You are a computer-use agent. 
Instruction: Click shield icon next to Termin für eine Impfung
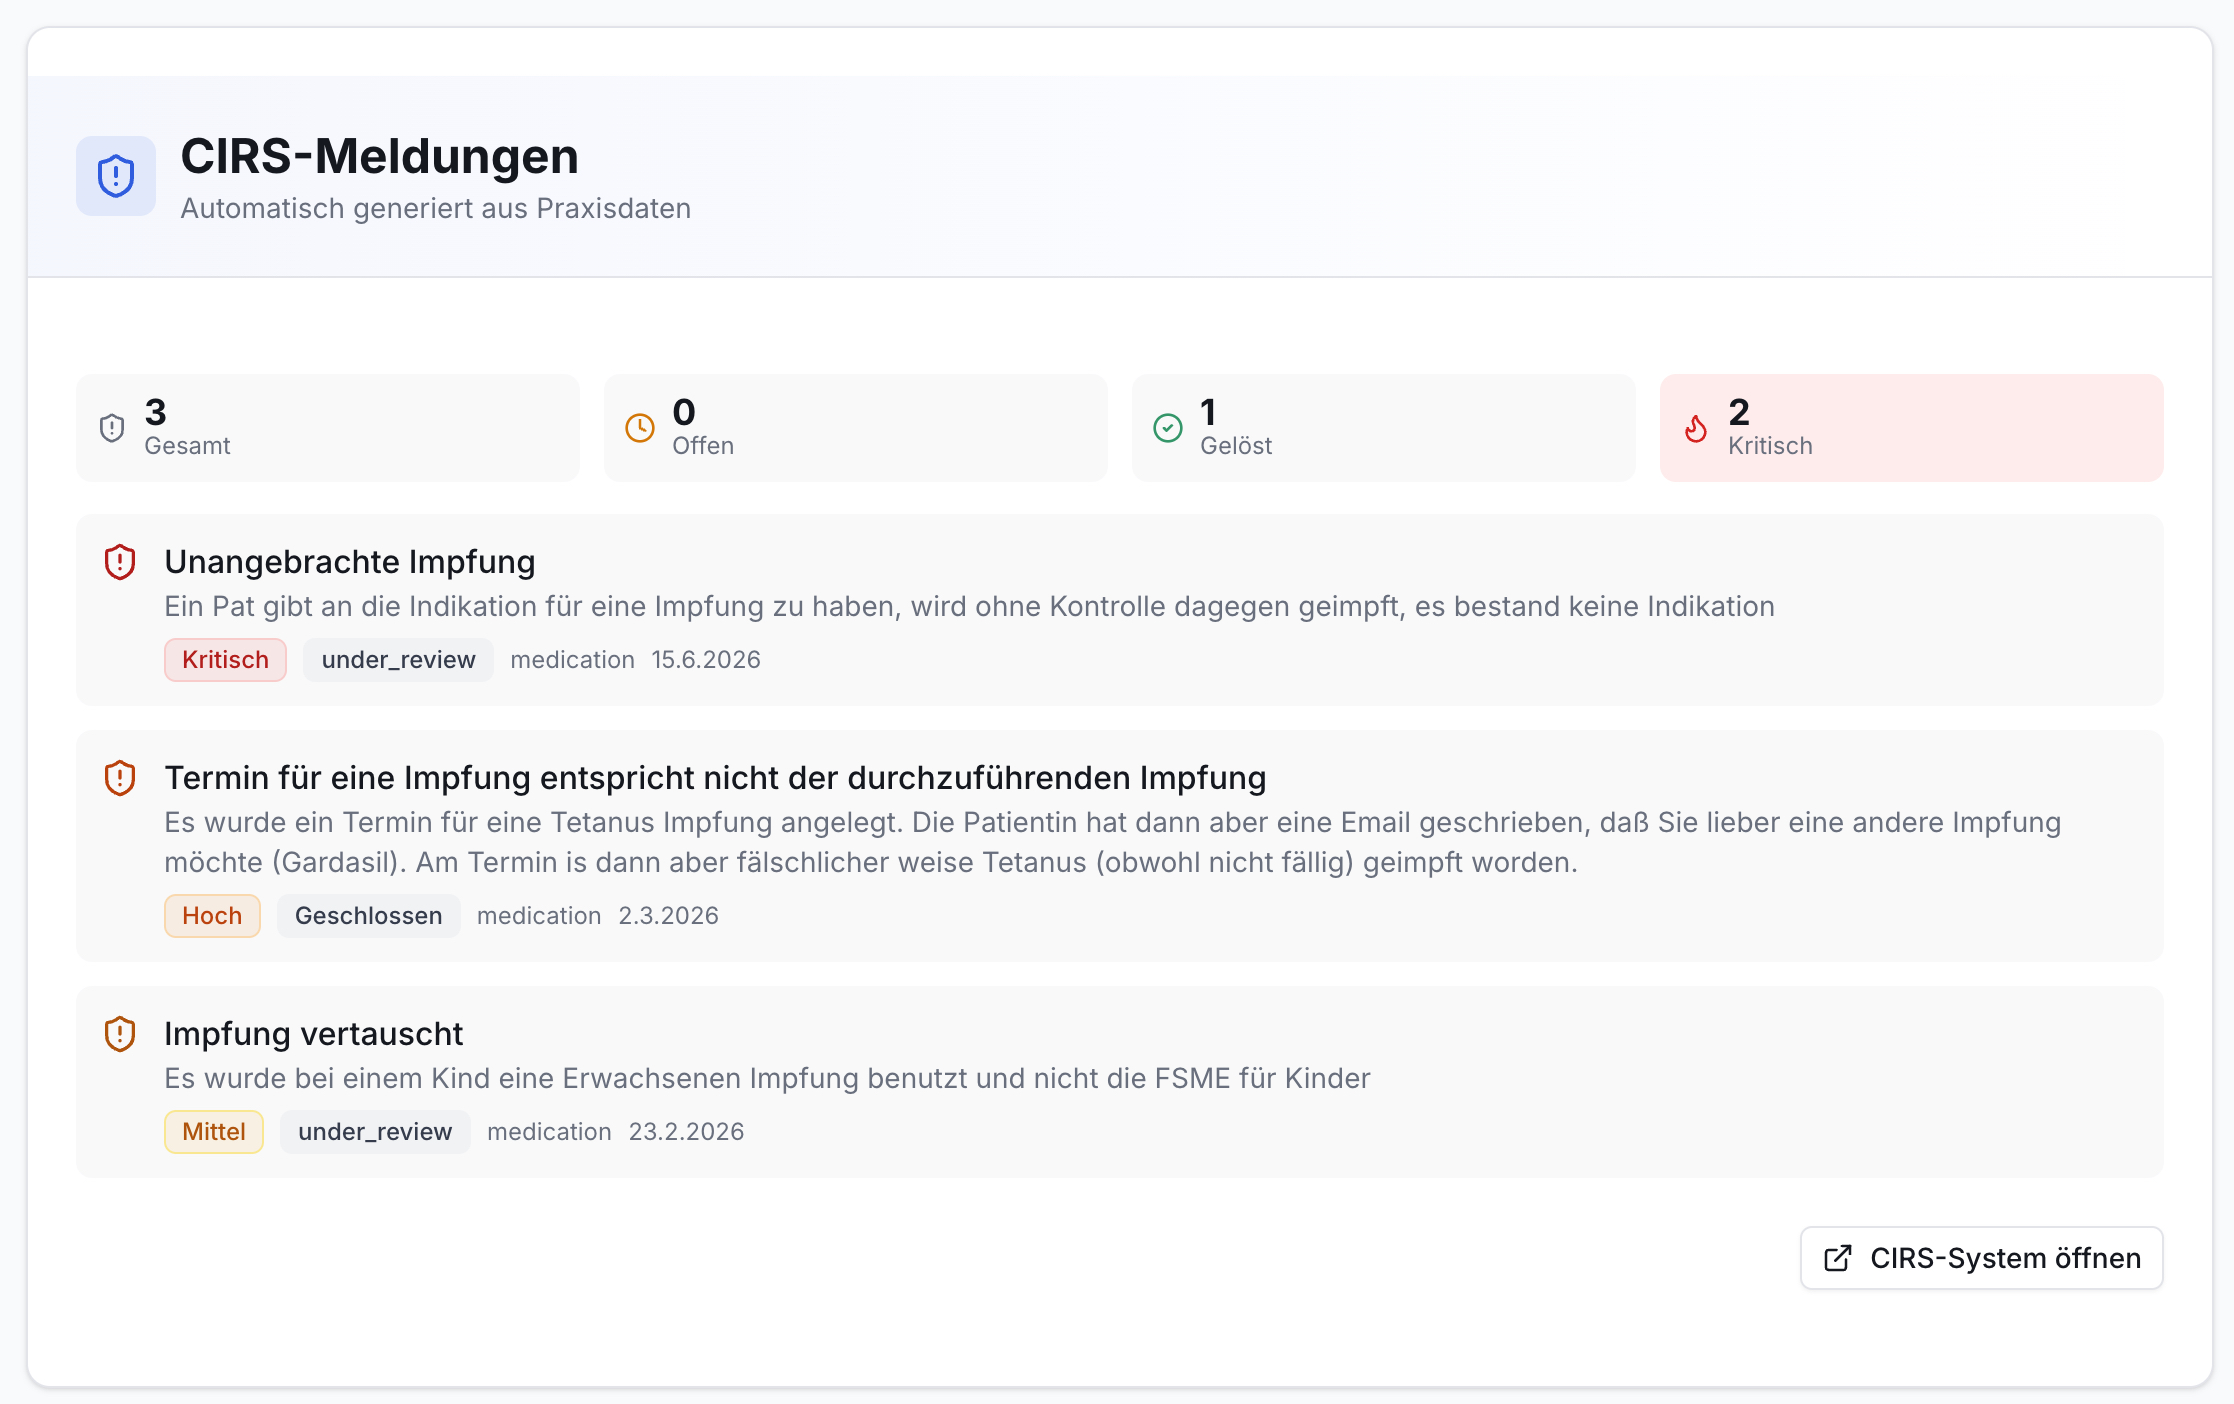[x=120, y=778]
